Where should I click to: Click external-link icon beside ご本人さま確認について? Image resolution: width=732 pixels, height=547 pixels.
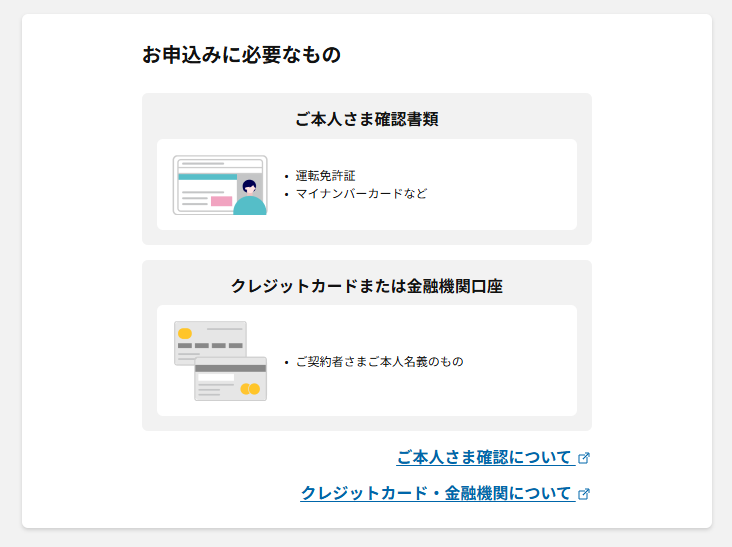click(x=584, y=458)
